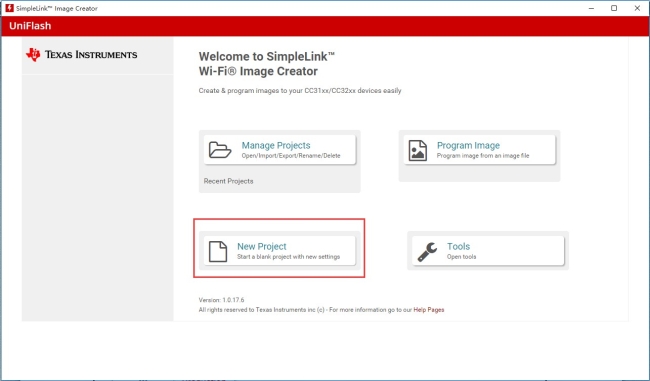Click 'Start a blank project with new settings'
This screenshot has height=381, width=650.
click(289, 257)
